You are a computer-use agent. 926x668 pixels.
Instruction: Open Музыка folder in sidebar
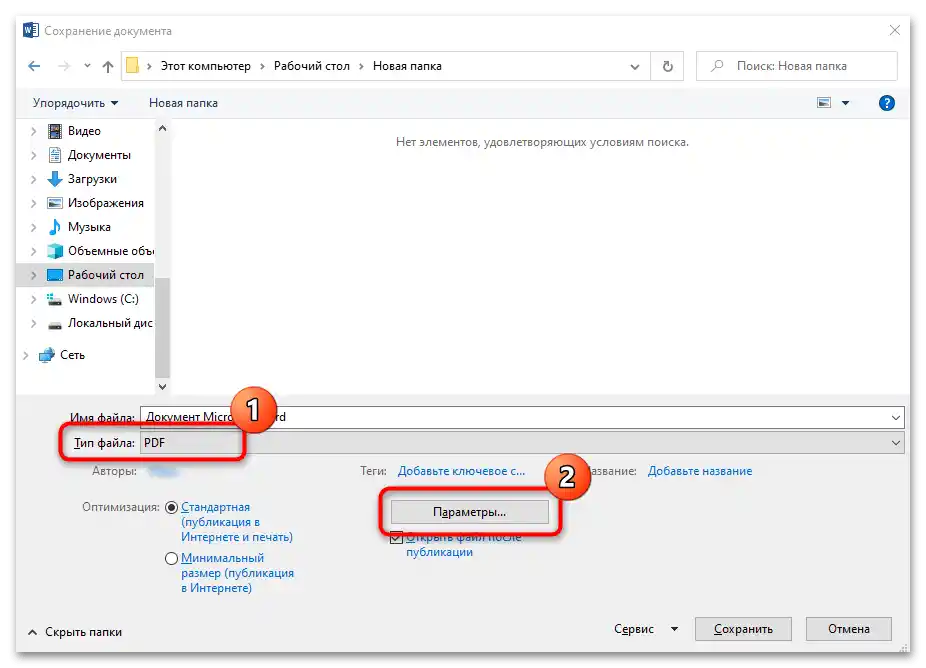coord(89,227)
